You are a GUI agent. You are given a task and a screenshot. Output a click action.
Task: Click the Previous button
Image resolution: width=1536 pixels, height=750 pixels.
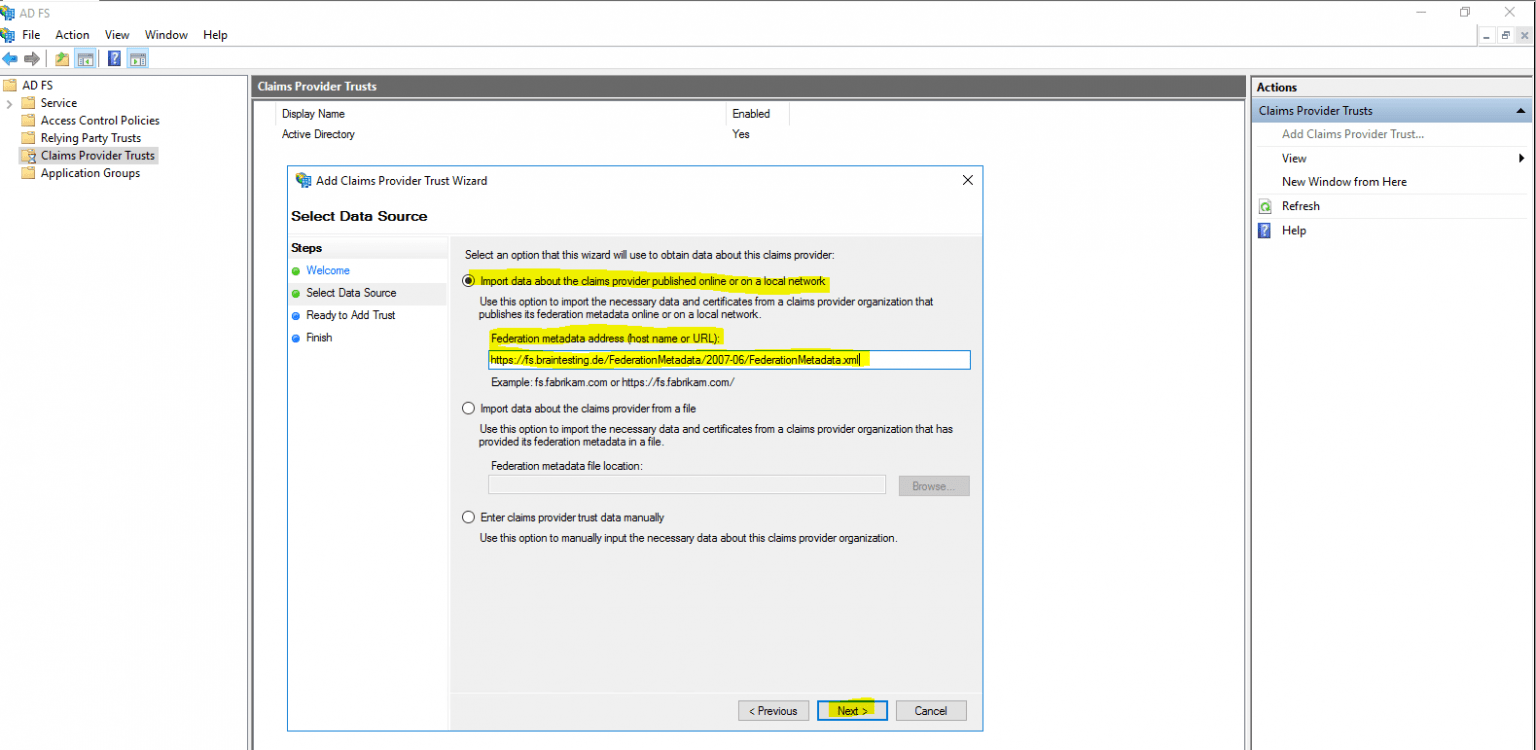(x=773, y=710)
